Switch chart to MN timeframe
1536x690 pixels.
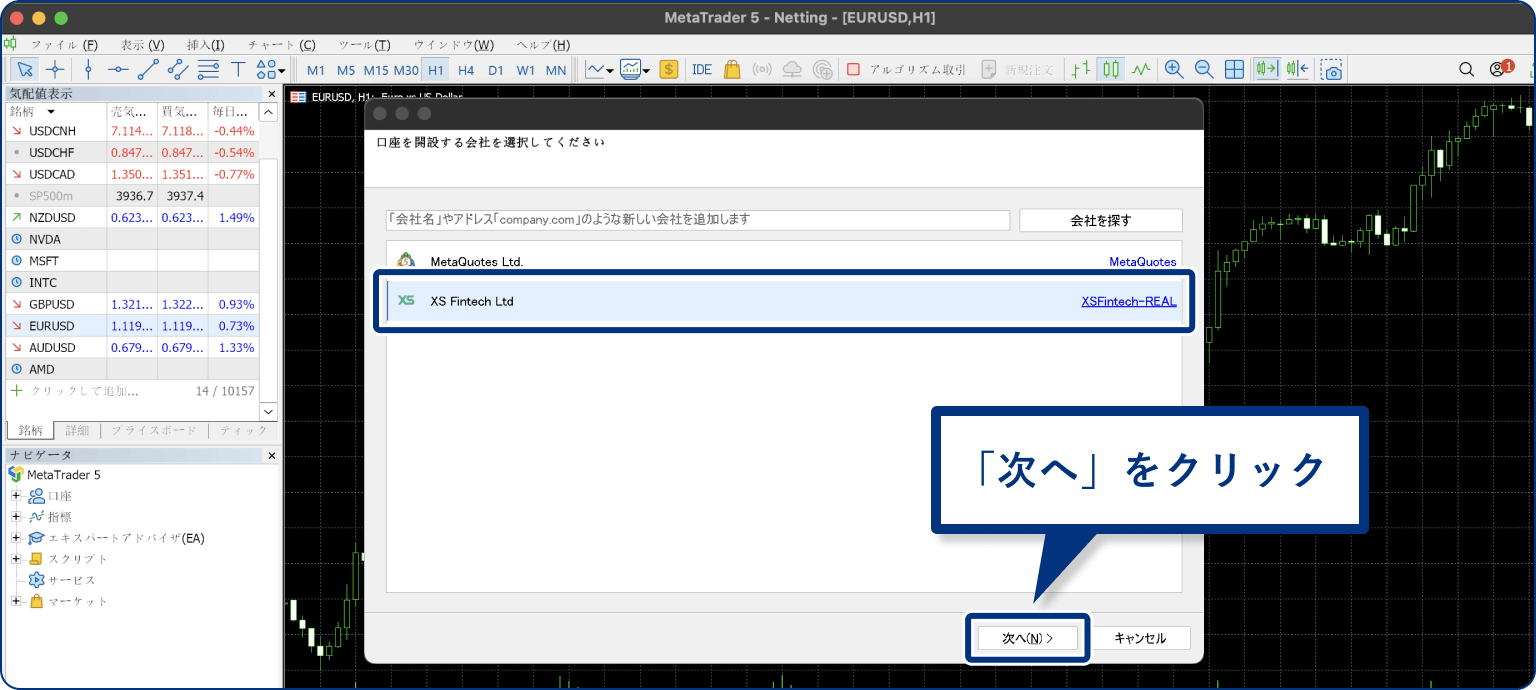[x=556, y=70]
